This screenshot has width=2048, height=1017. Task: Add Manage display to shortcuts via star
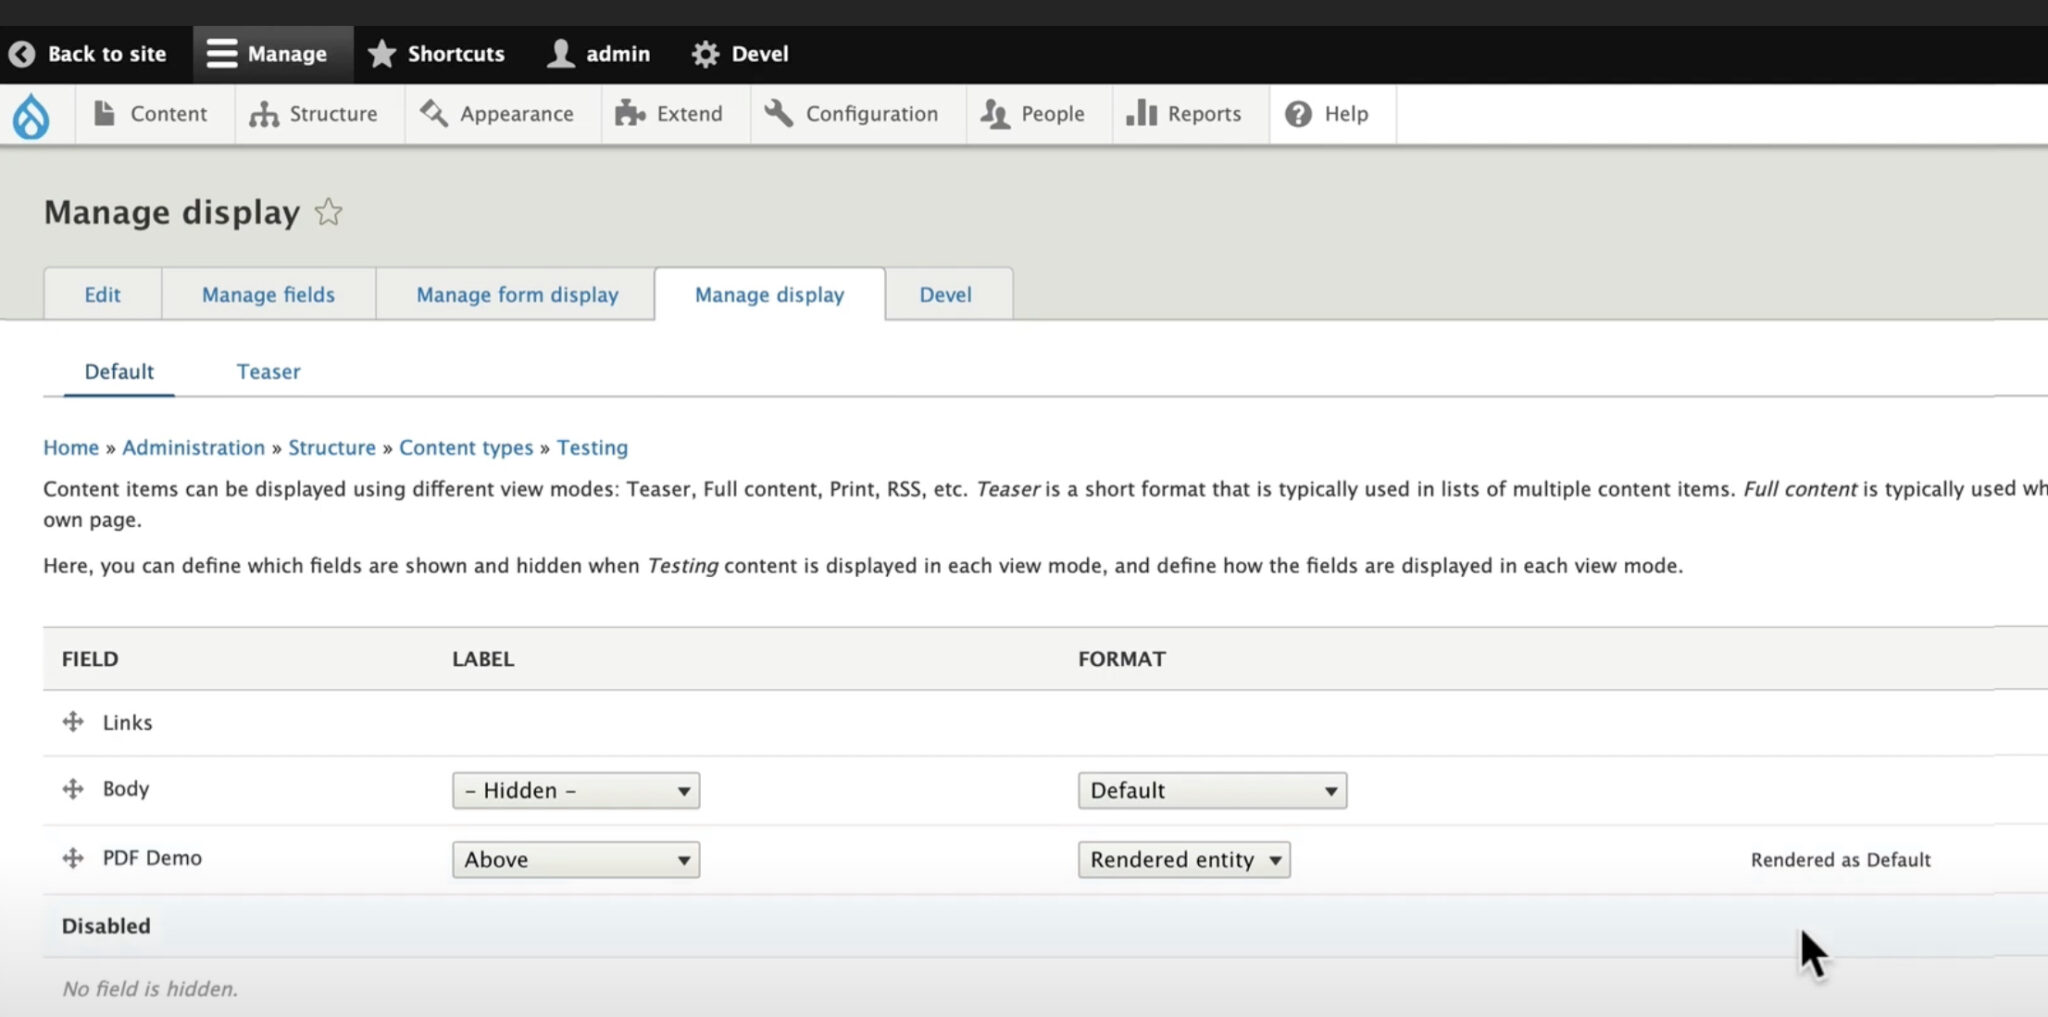tap(328, 212)
